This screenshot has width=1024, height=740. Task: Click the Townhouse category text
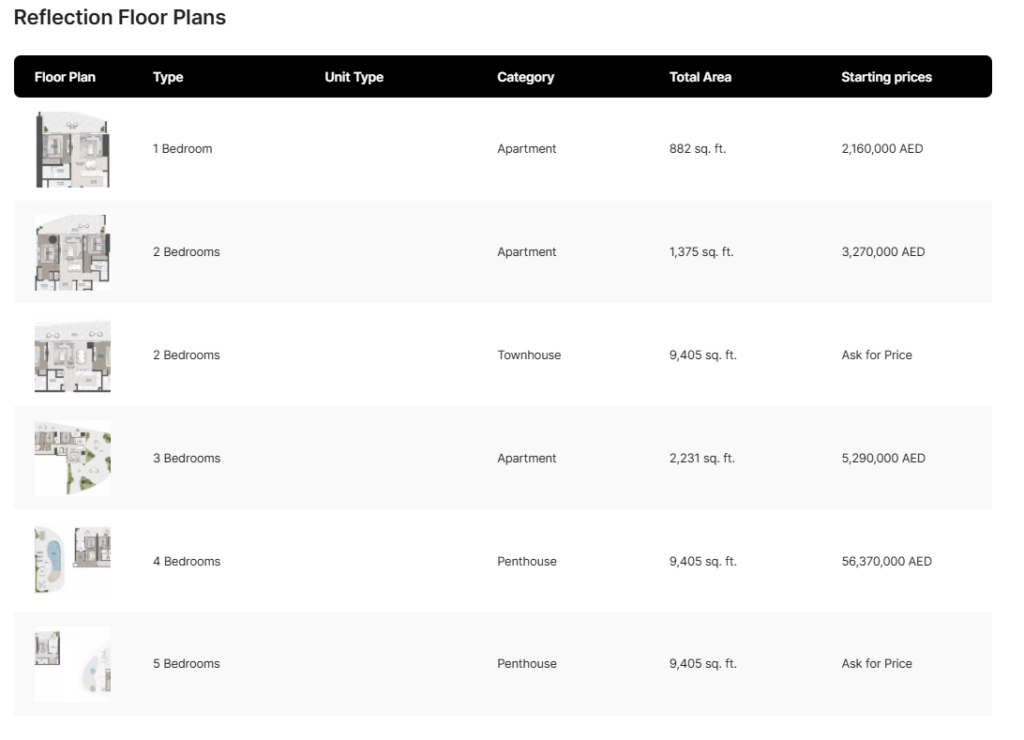coord(529,355)
